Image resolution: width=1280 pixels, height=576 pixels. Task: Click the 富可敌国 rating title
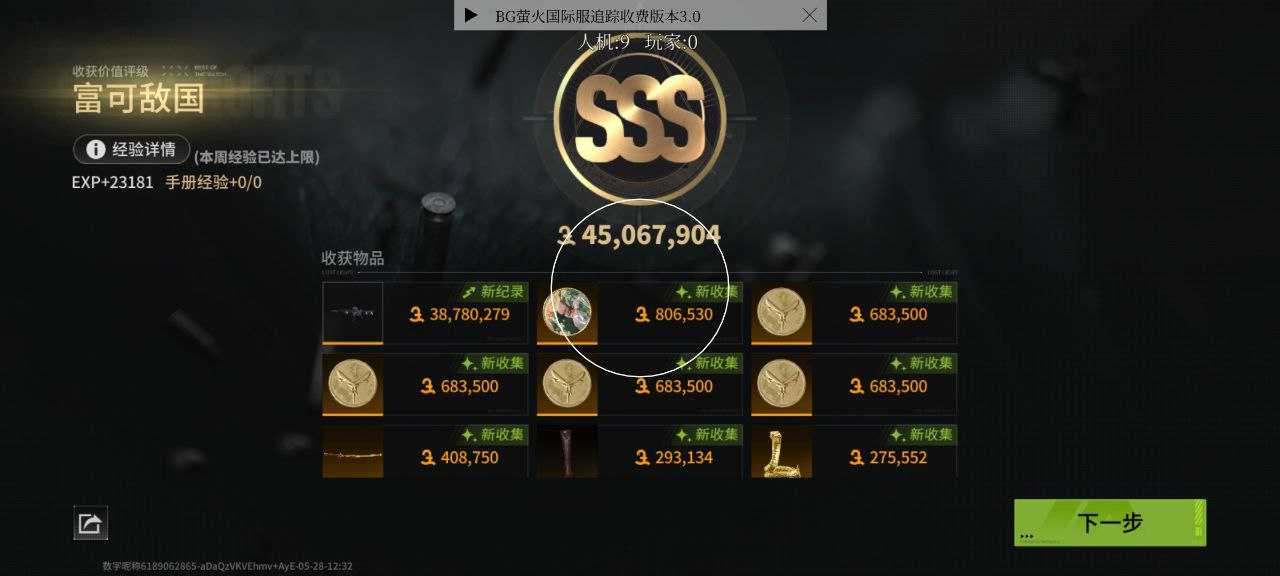138,98
